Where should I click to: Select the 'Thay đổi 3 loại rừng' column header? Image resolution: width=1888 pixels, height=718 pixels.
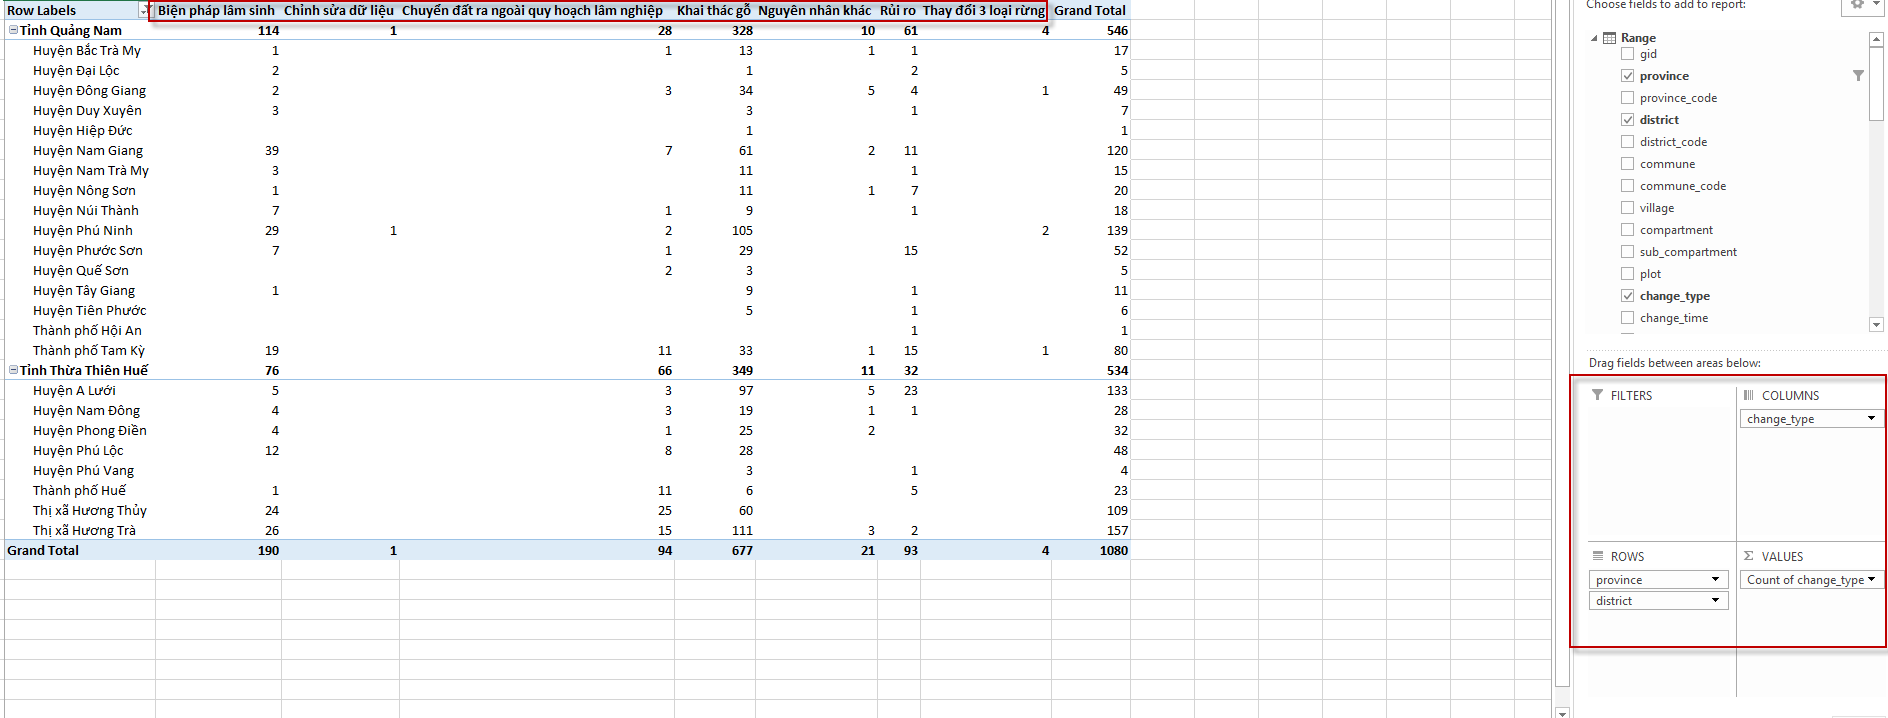[x=984, y=10]
